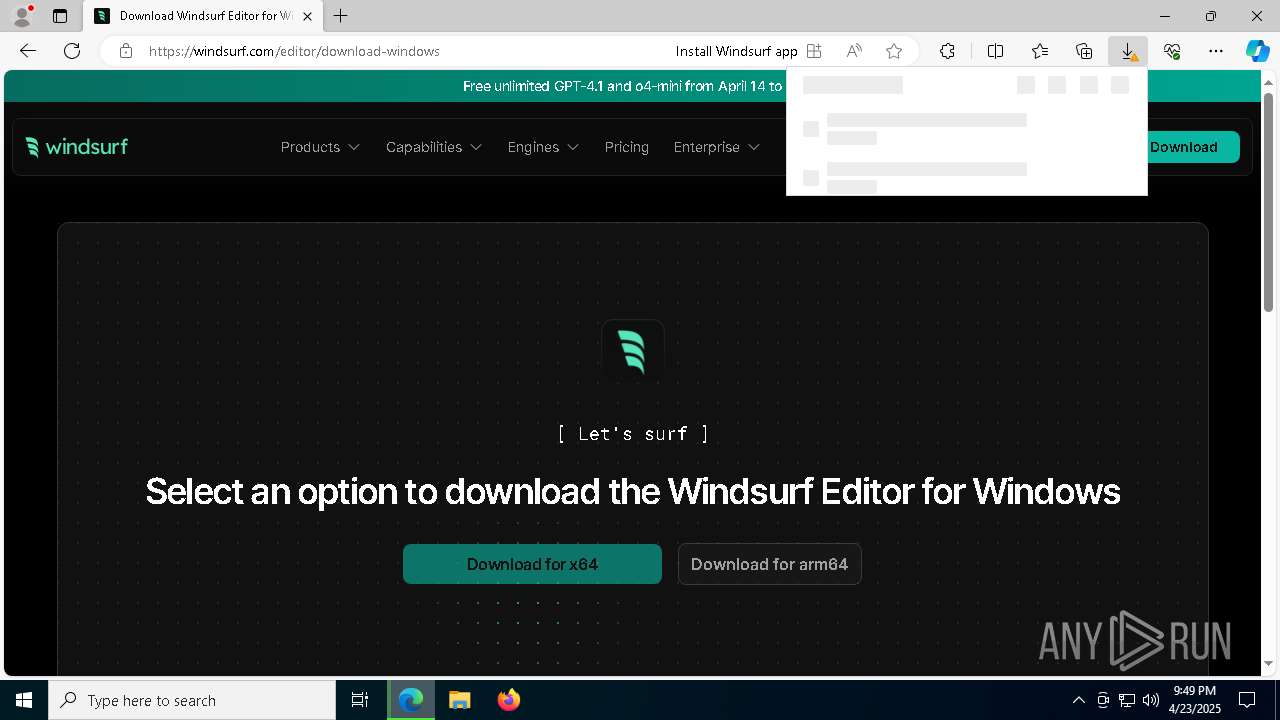Click the taskbar search box
The image size is (1280, 720).
click(x=192, y=700)
